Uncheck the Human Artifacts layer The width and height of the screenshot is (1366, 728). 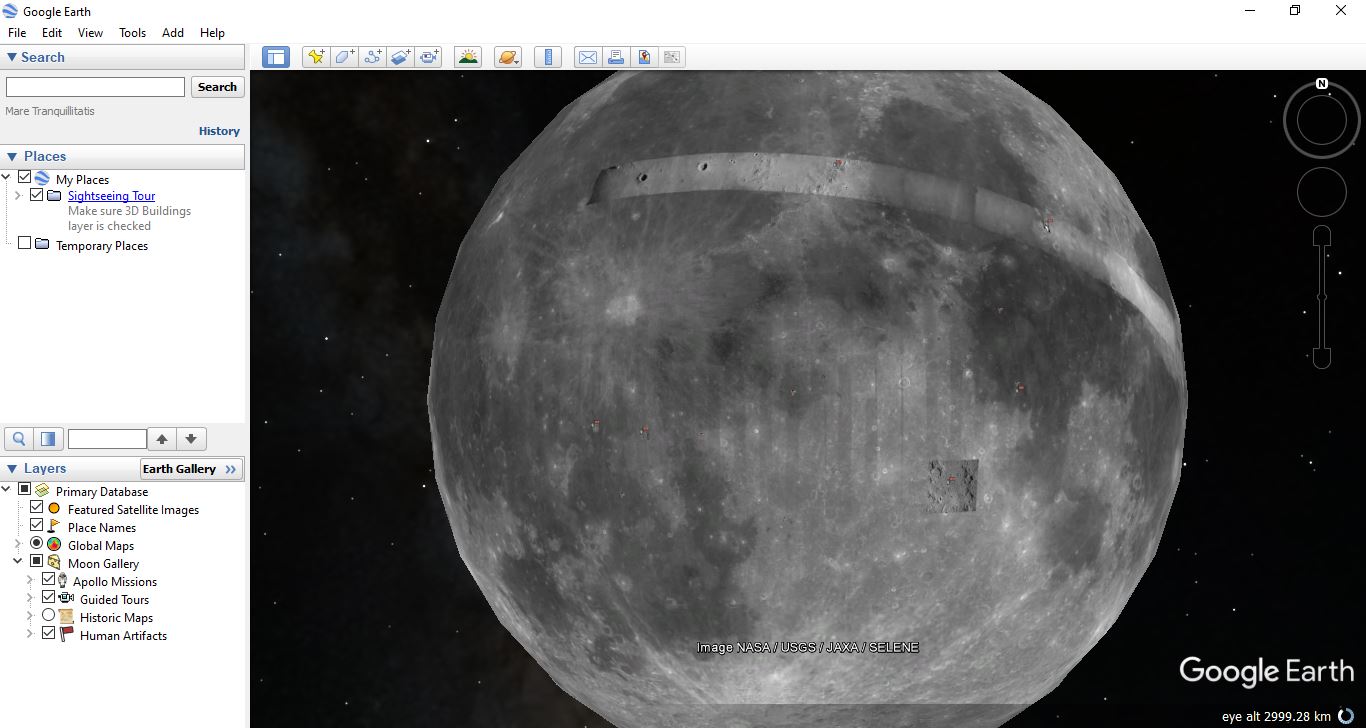48,634
